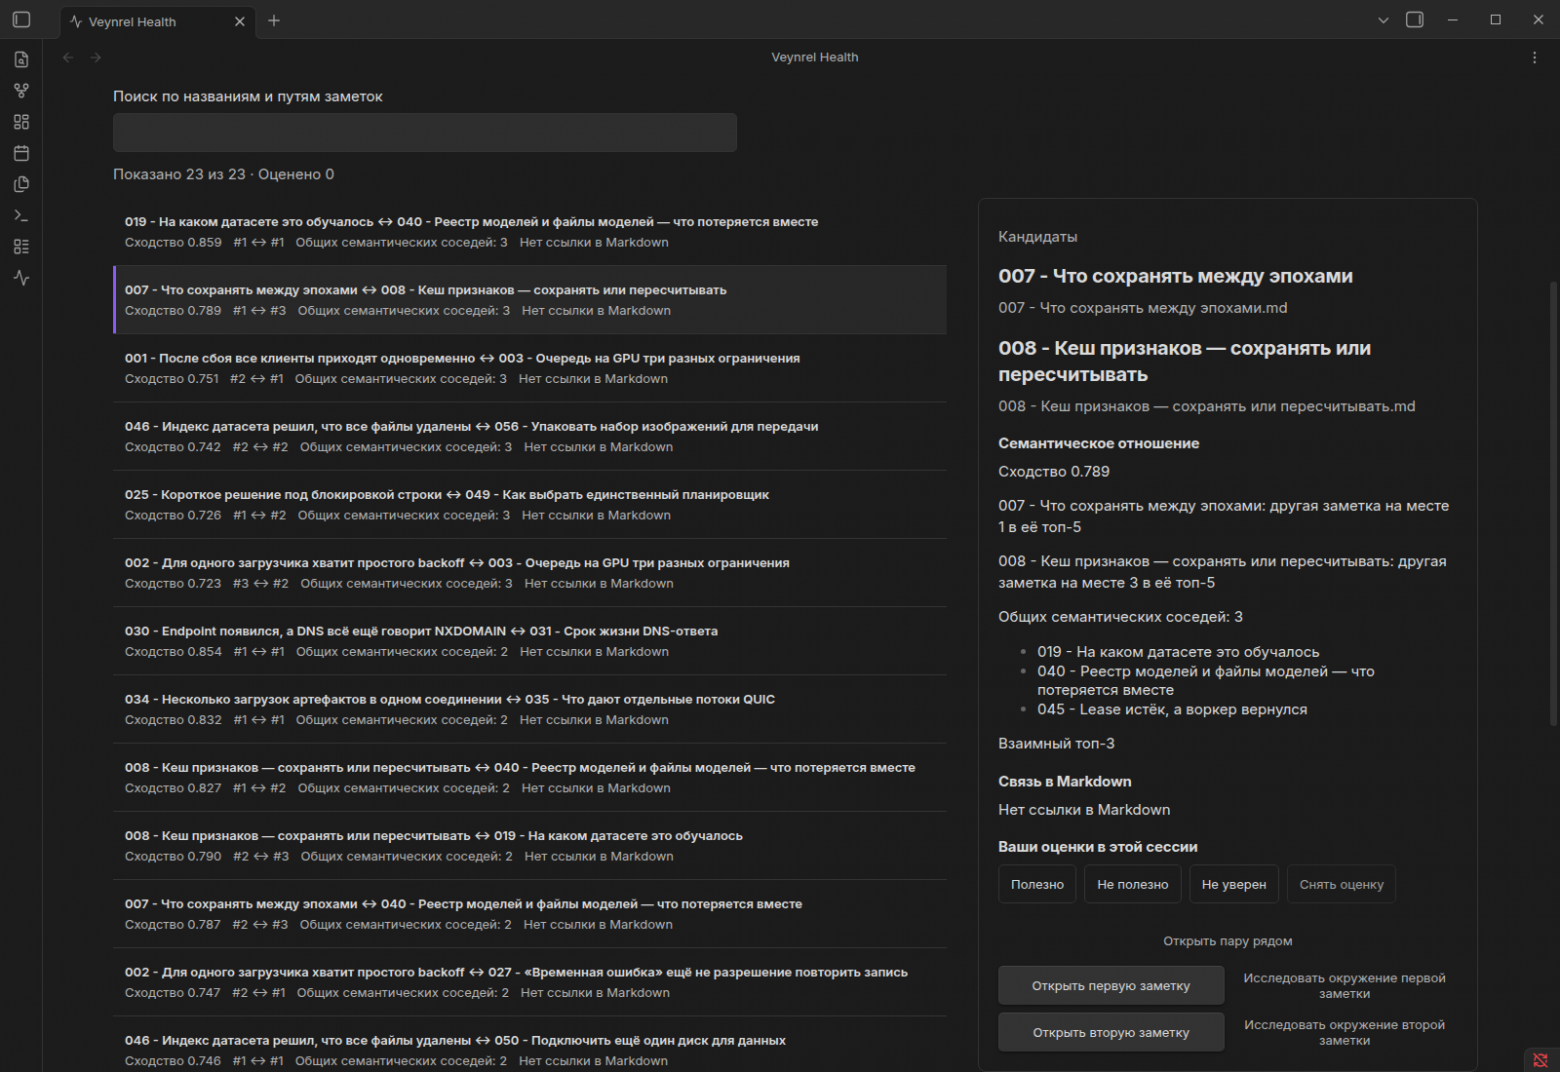Image resolution: width=1560 pixels, height=1072 pixels.
Task: Click the details panel vertical scrollbar
Action: click(1553, 505)
